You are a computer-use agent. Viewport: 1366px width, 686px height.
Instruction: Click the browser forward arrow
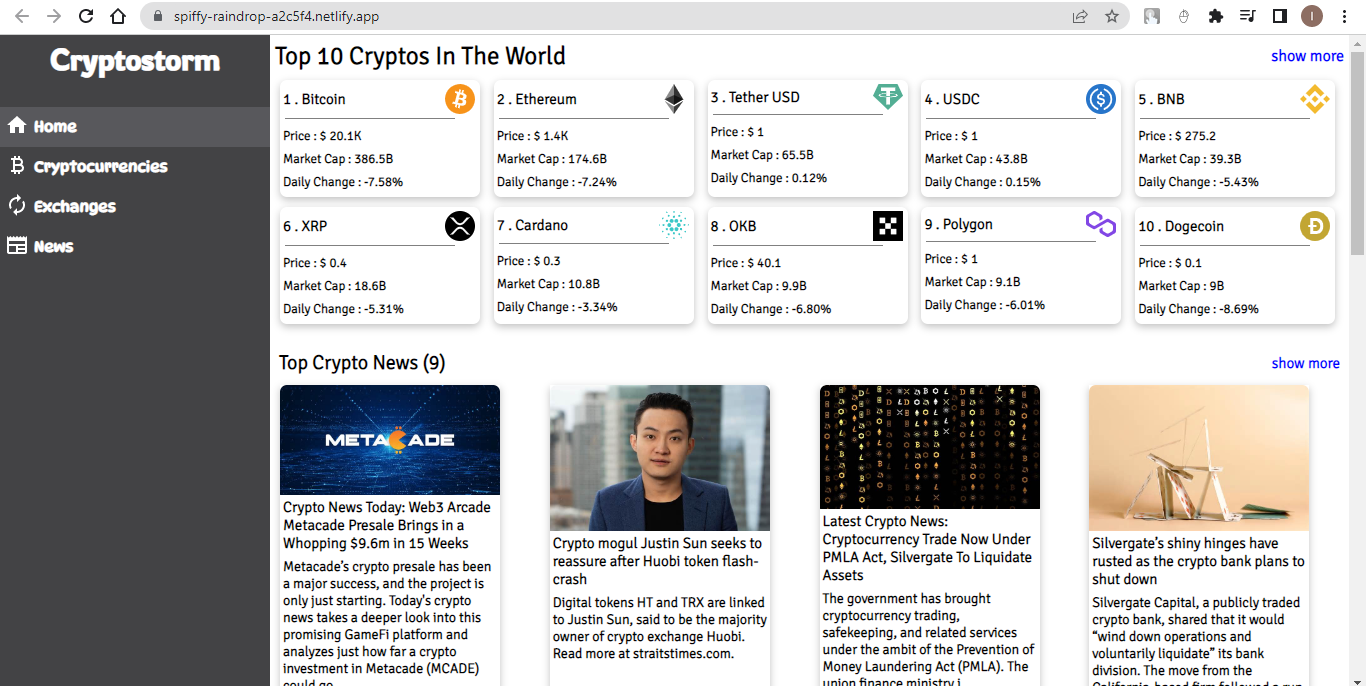point(54,16)
